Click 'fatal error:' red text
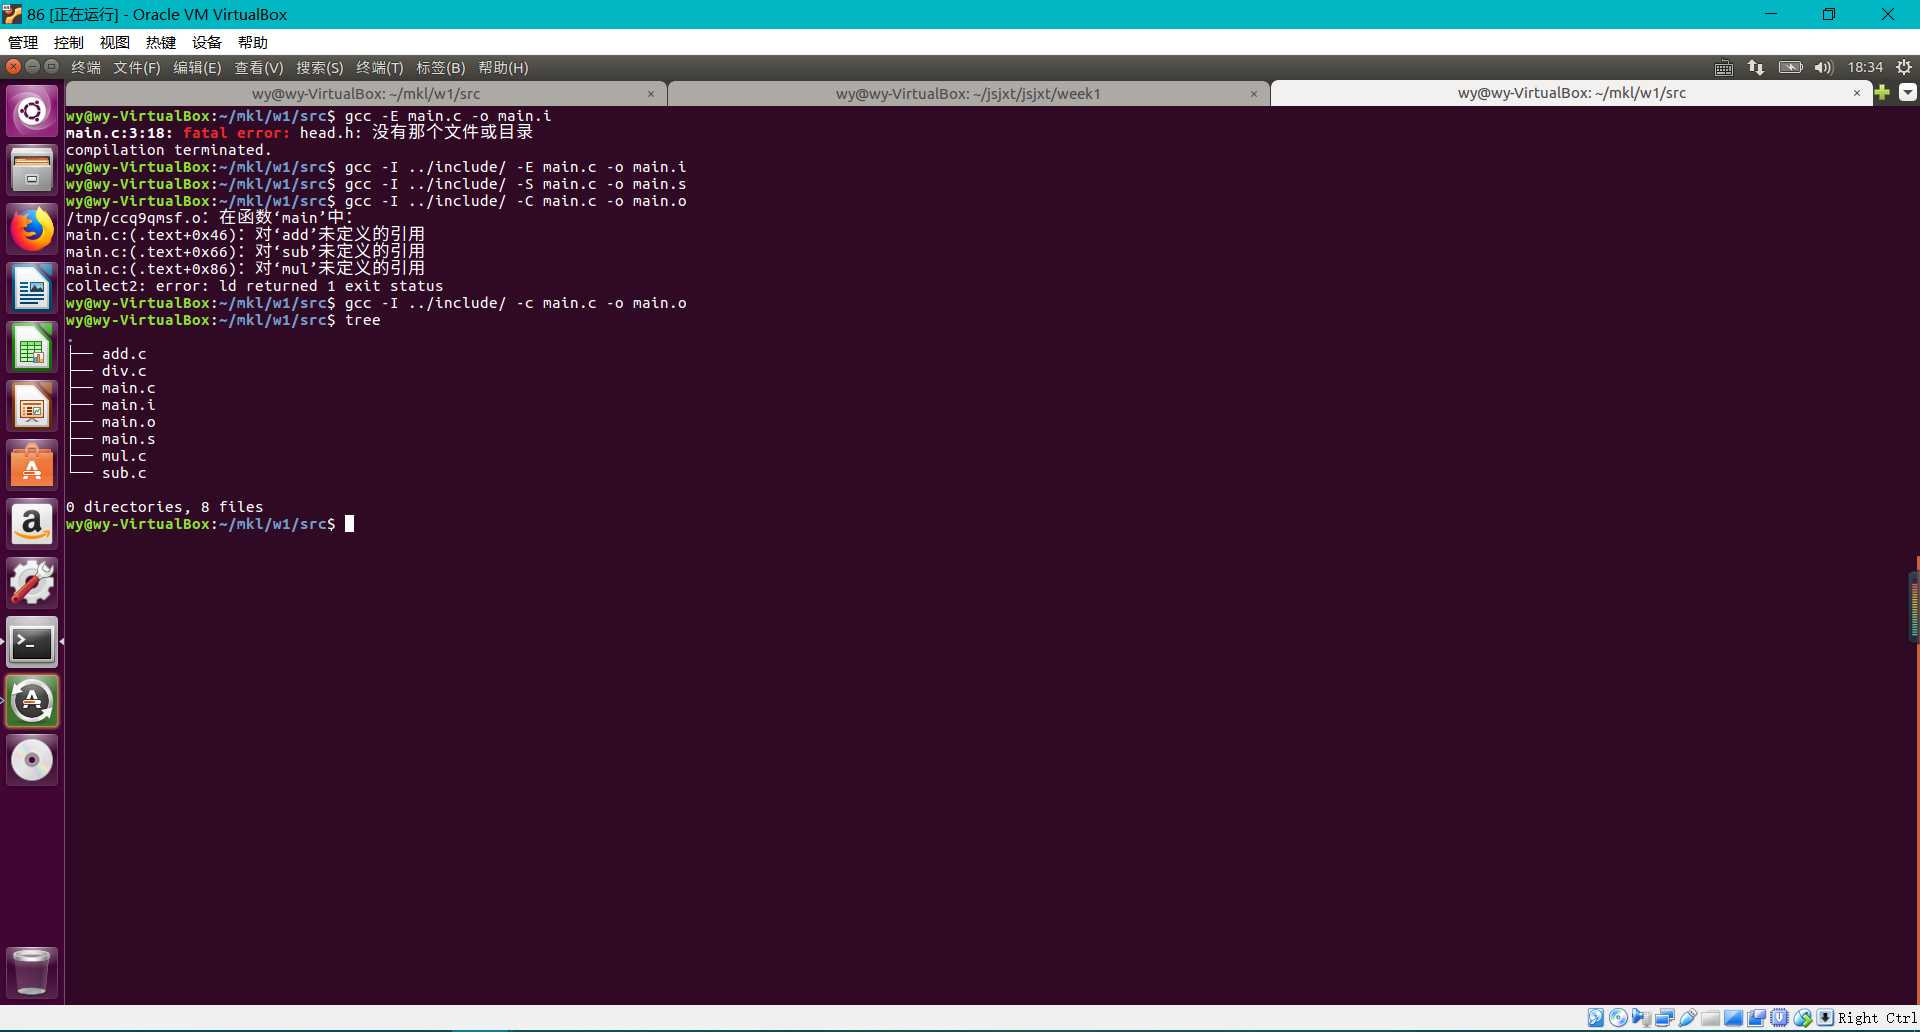 pyautogui.click(x=236, y=133)
